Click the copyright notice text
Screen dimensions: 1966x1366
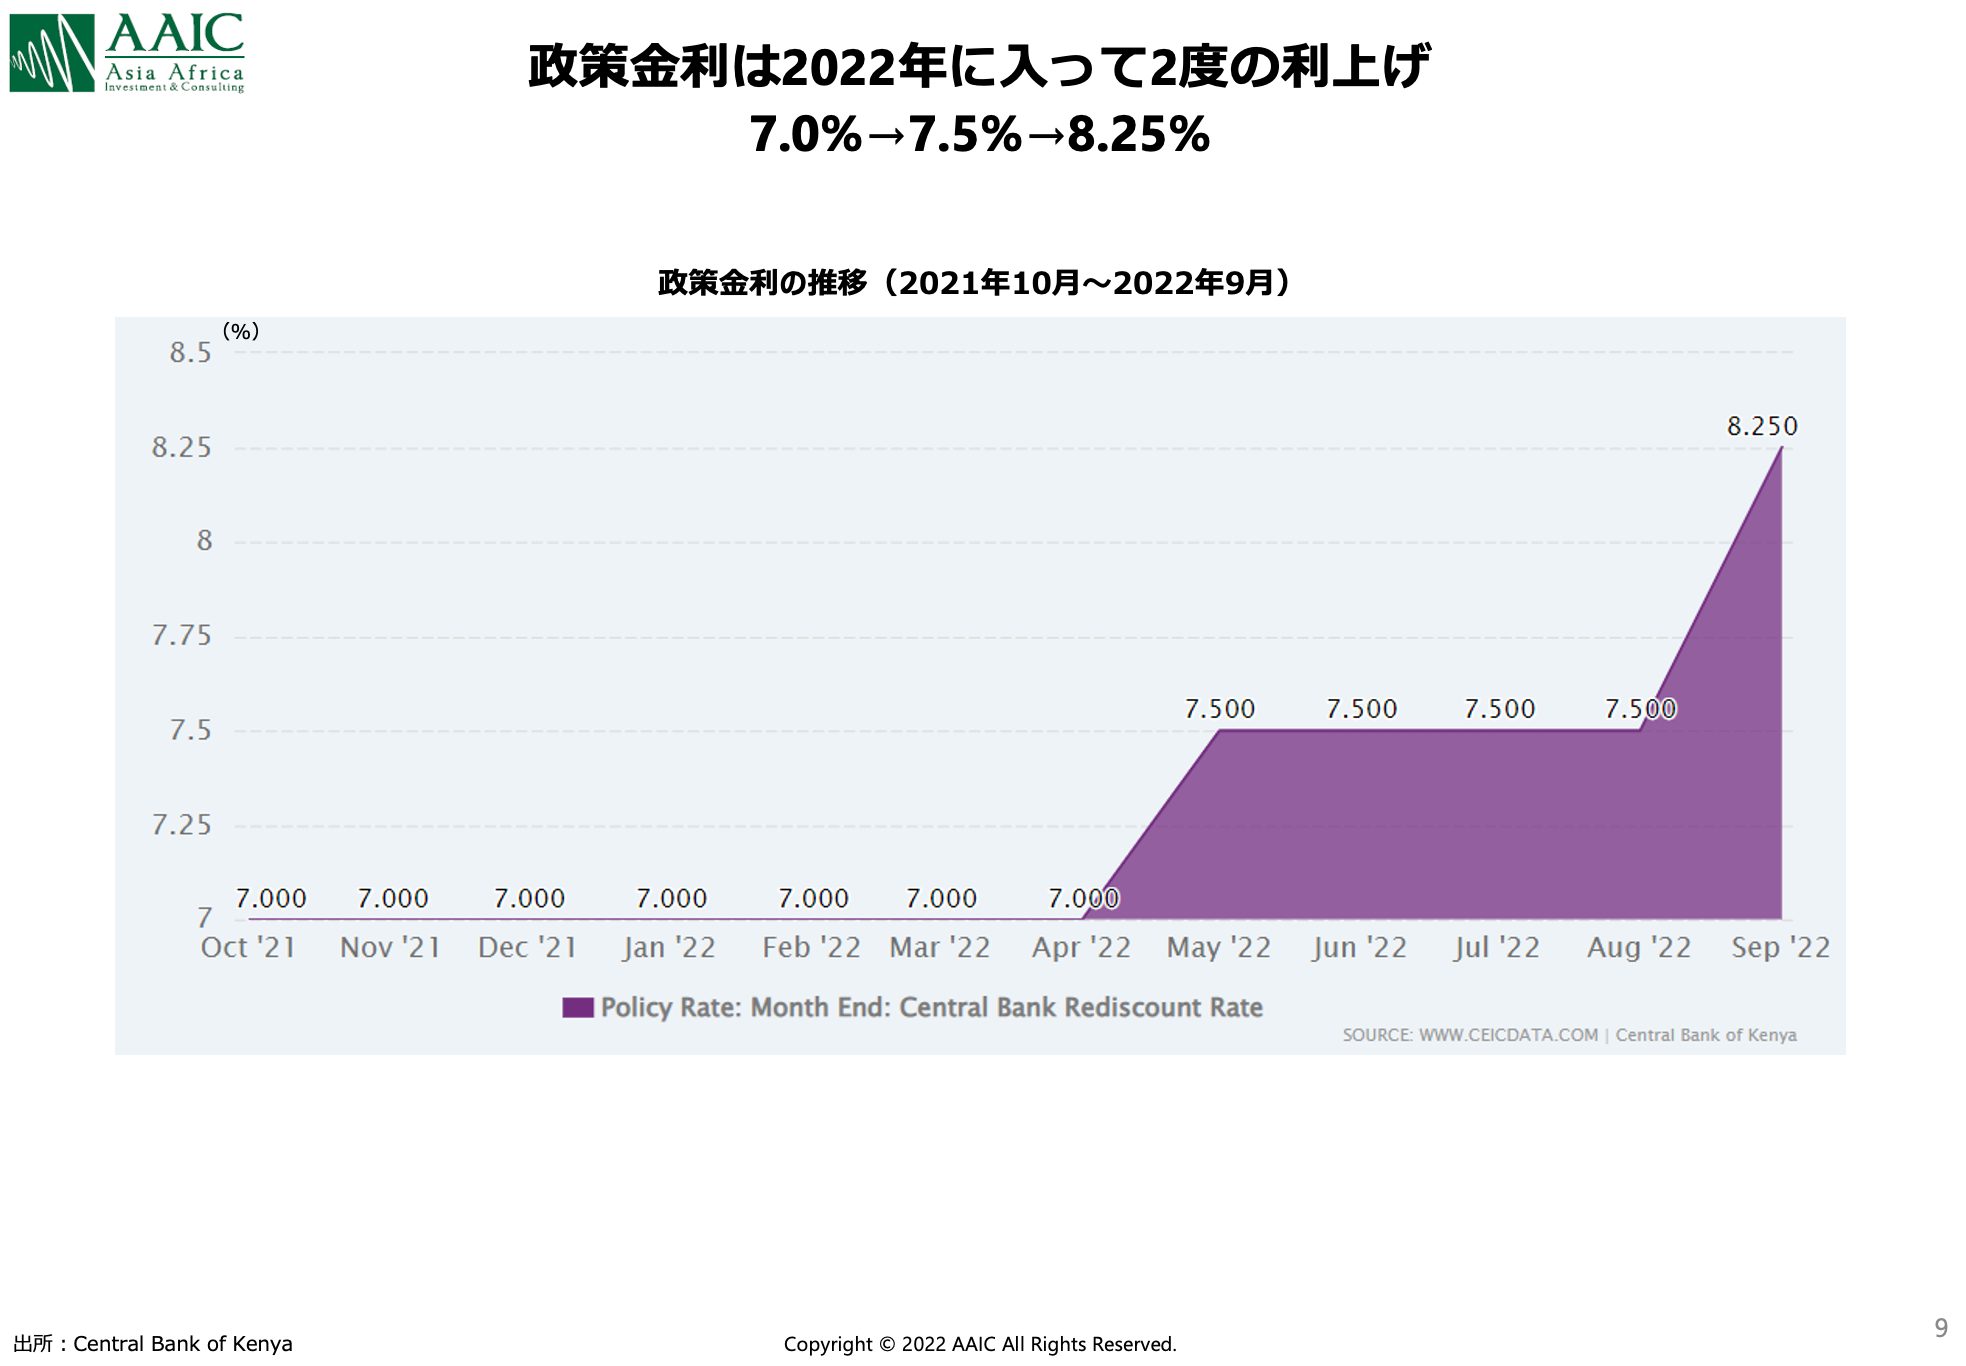[979, 1344]
